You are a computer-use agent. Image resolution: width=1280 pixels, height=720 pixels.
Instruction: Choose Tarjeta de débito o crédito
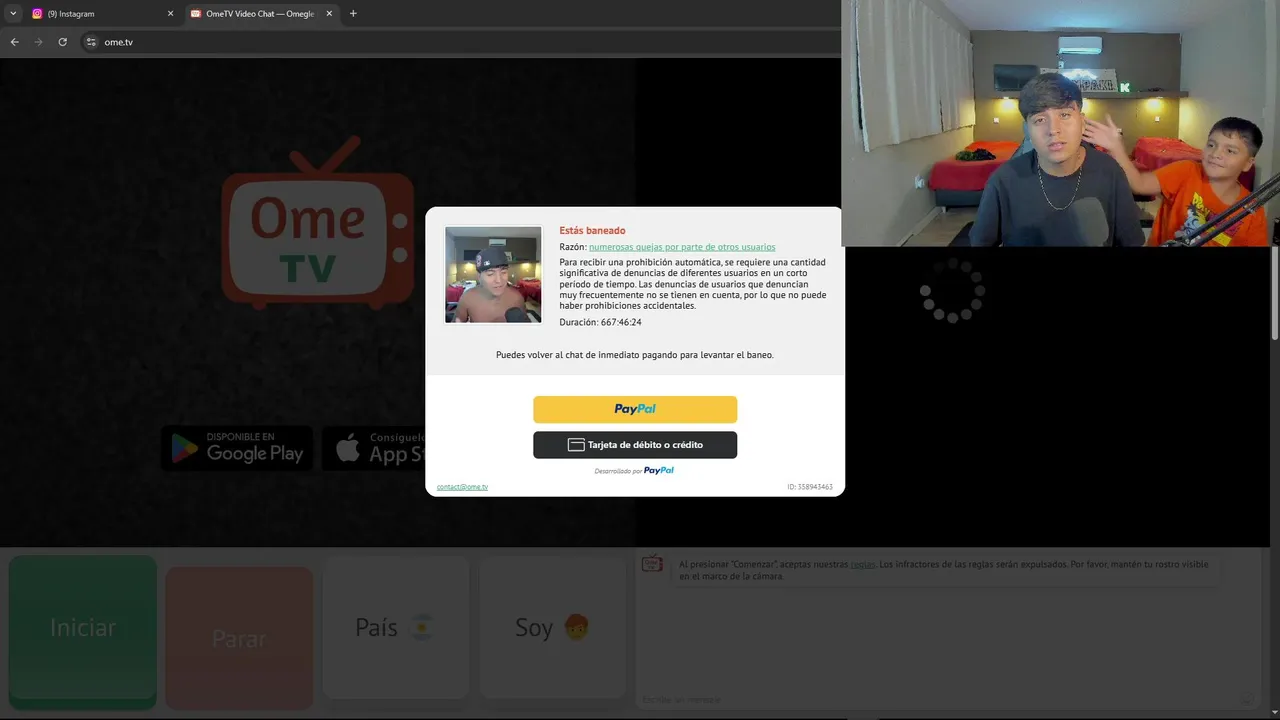click(x=635, y=445)
